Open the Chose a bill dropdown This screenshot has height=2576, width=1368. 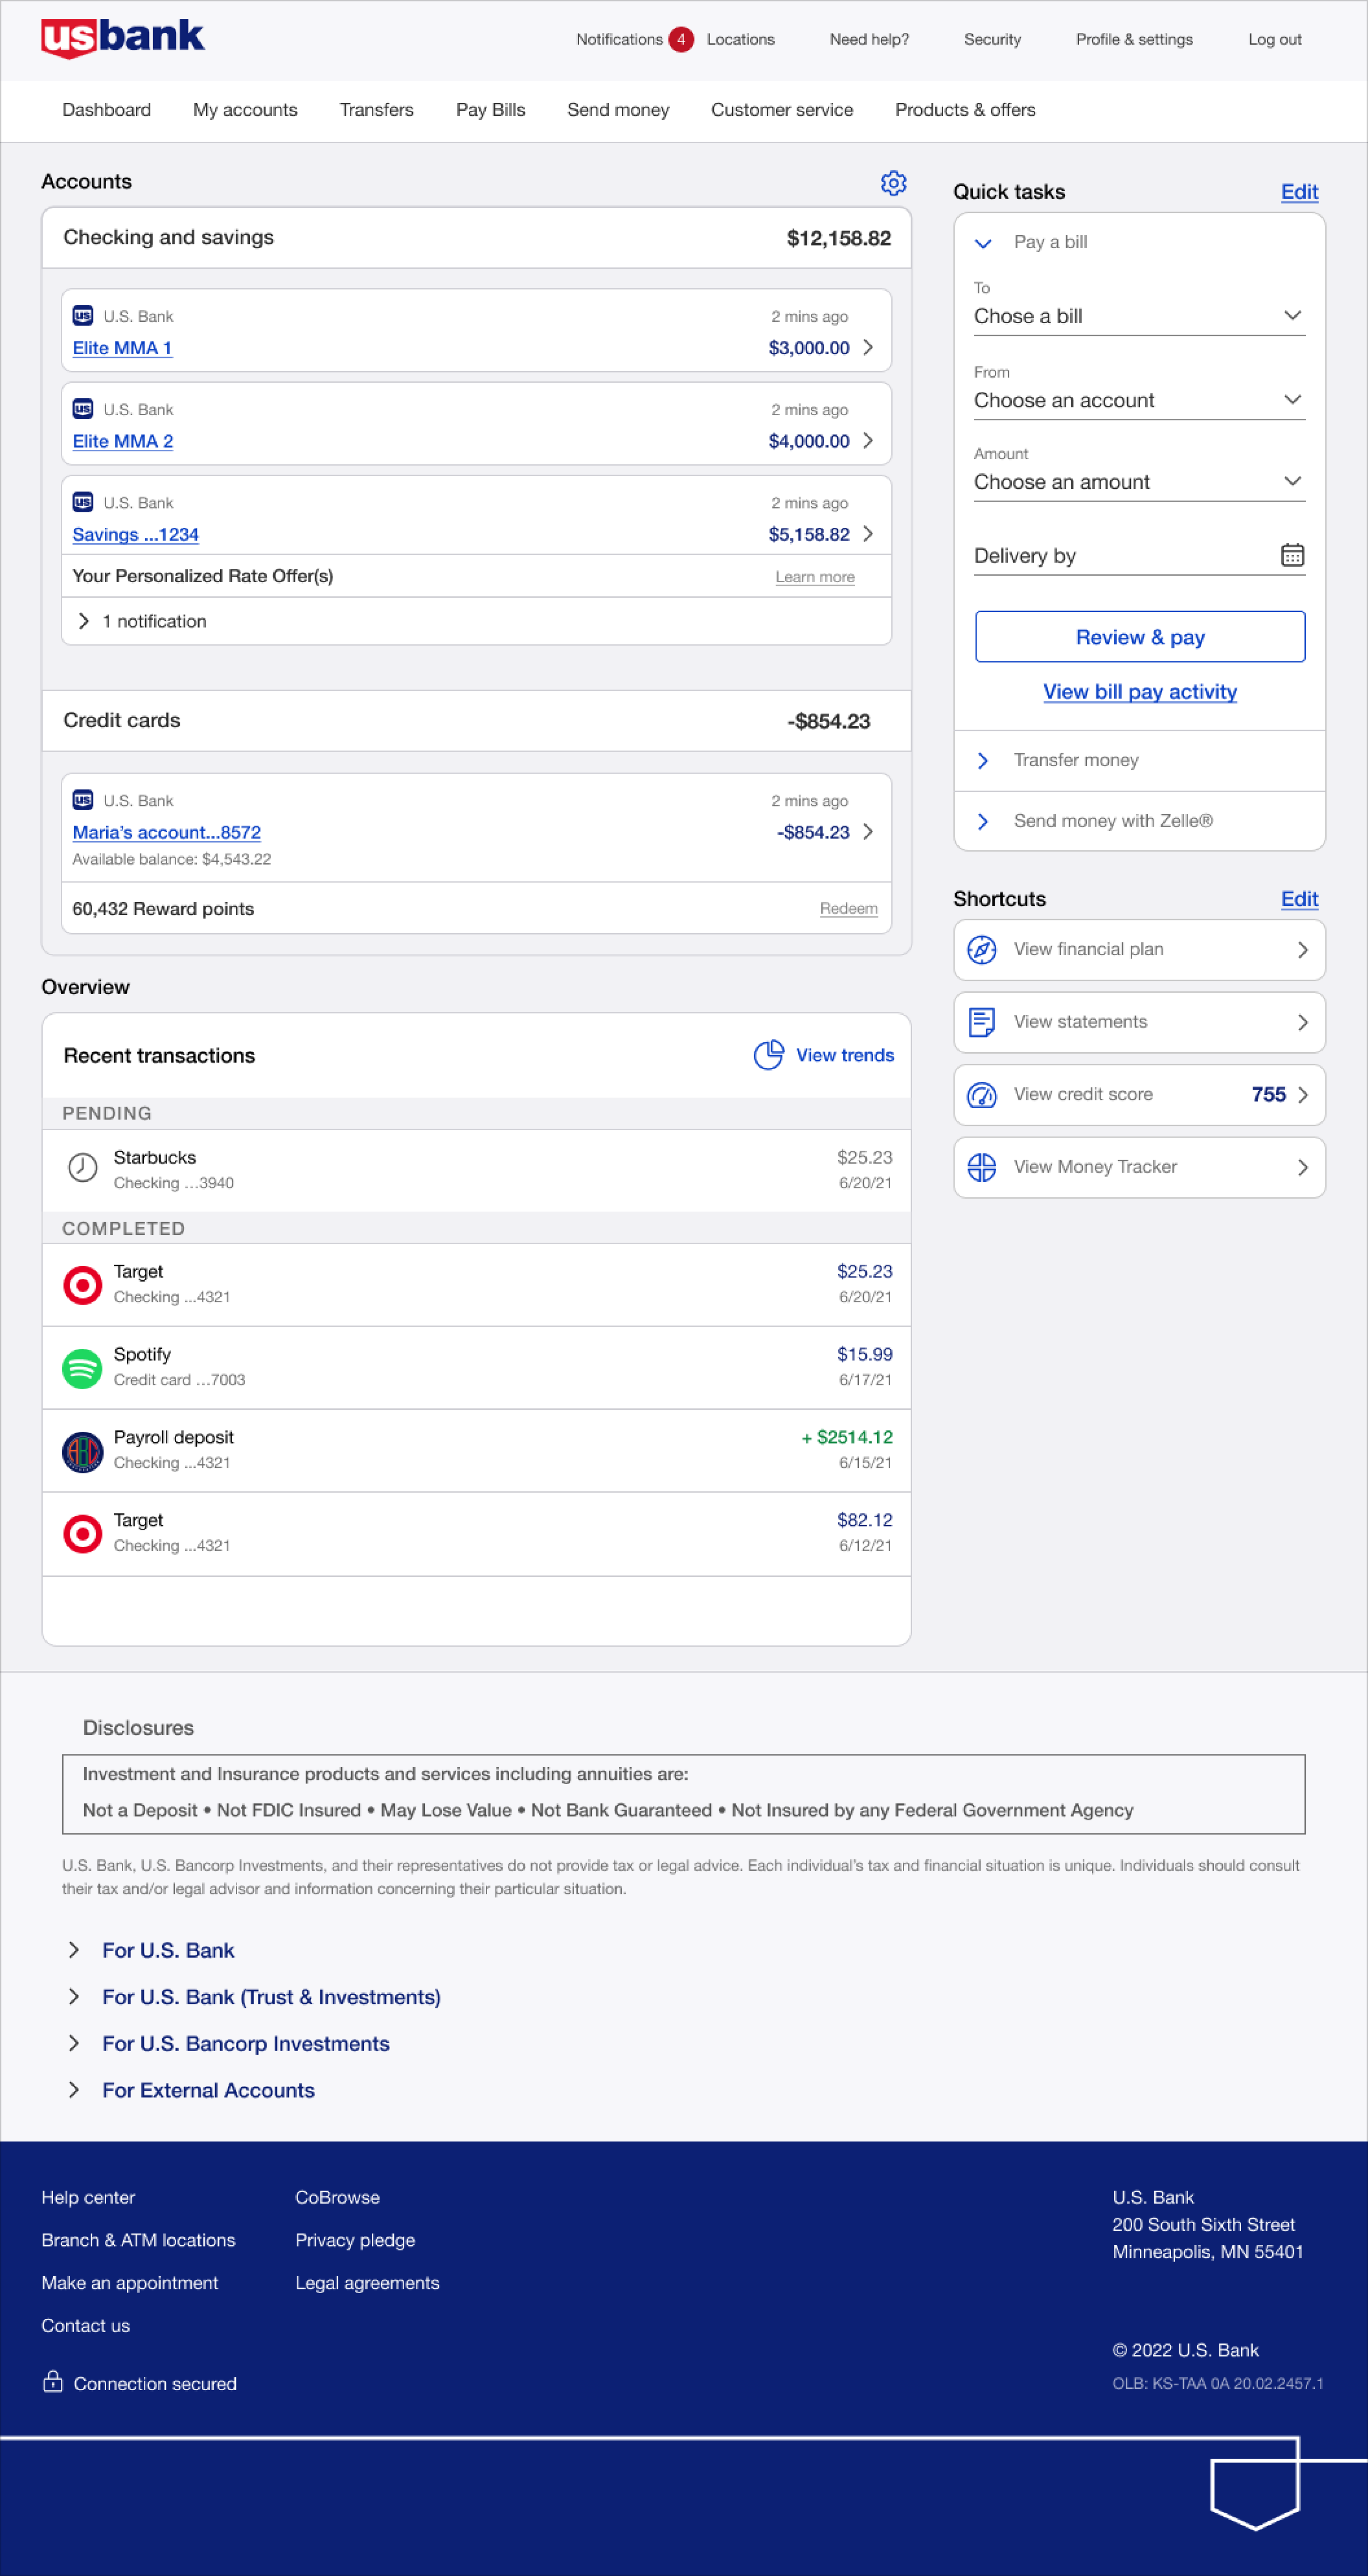[x=1139, y=316]
